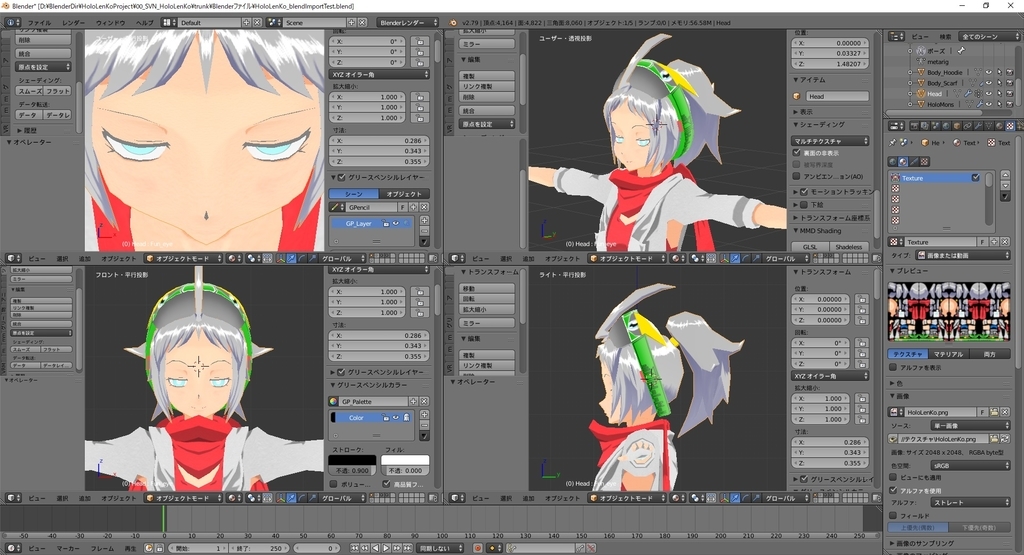Open the Modifiers properties tab wrench icon
Viewport: 1024px width, 555px height.
[978, 126]
